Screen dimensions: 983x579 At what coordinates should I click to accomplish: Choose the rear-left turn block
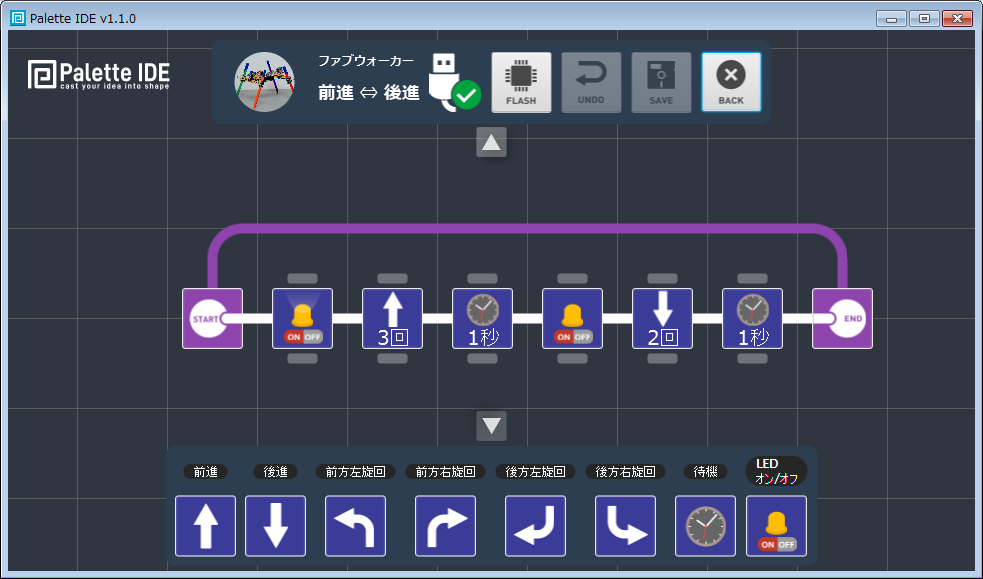535,526
